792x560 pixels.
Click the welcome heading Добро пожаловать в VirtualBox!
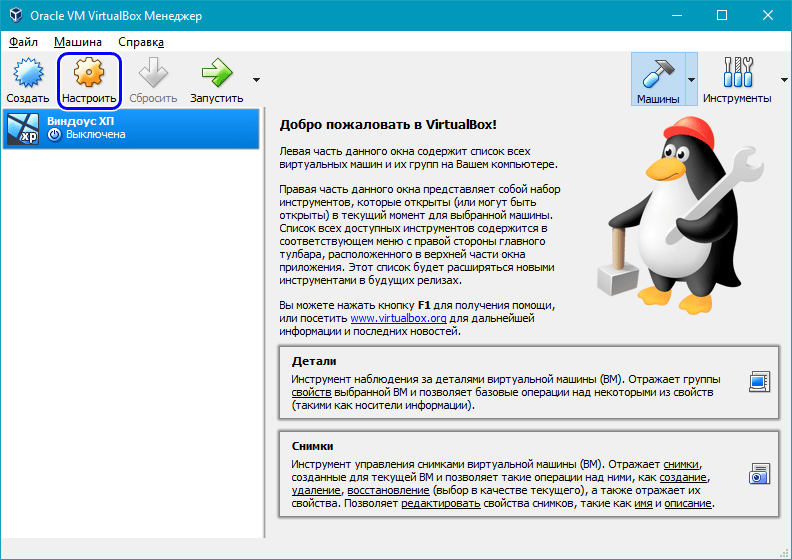click(388, 125)
